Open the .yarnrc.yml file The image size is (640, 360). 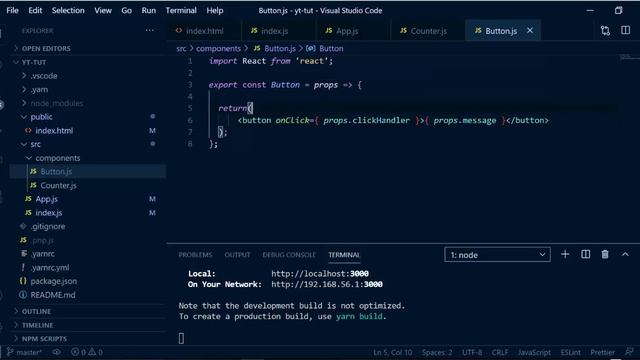coord(88,267)
